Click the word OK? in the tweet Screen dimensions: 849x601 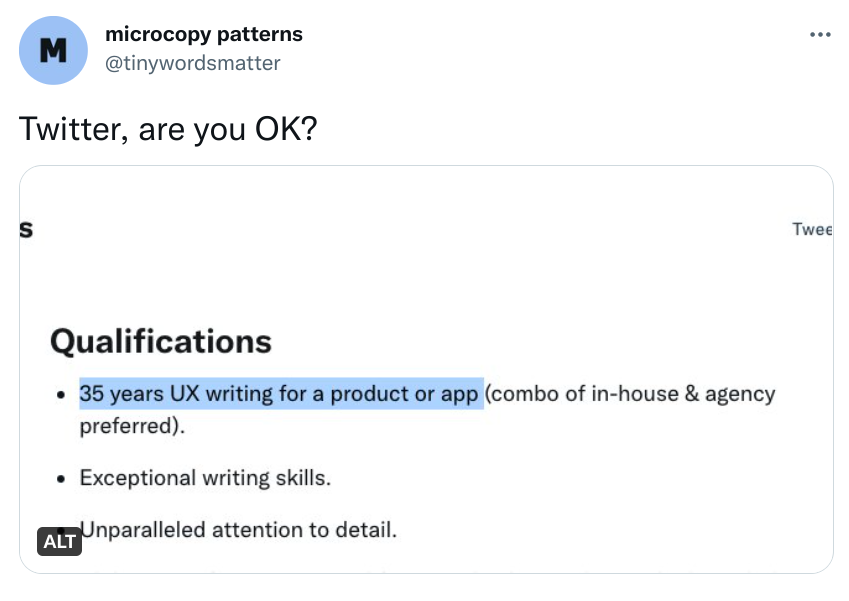[286, 129]
